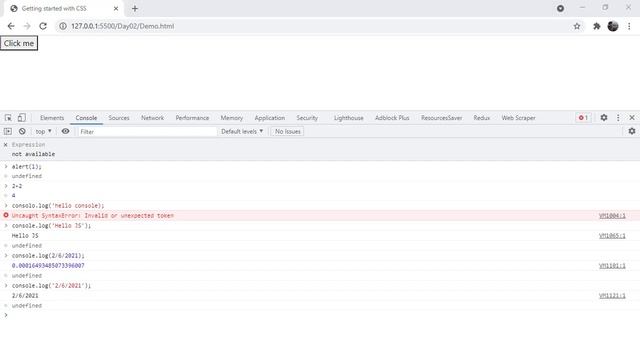Switch to the Web Scraper tab

518,118
